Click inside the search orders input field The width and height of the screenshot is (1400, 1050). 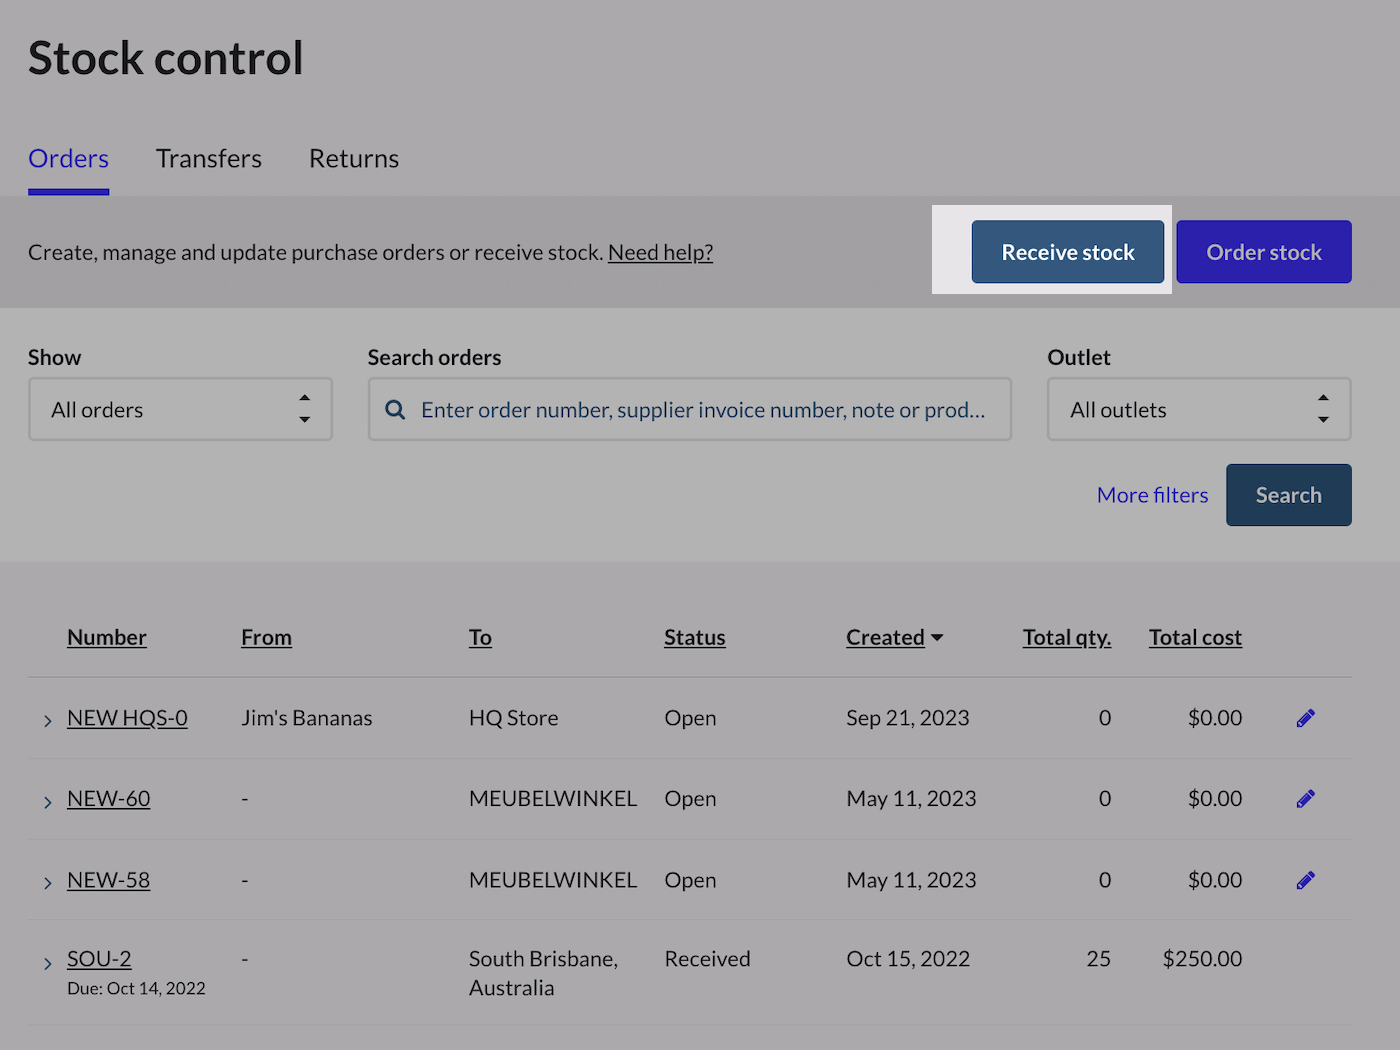700,409
